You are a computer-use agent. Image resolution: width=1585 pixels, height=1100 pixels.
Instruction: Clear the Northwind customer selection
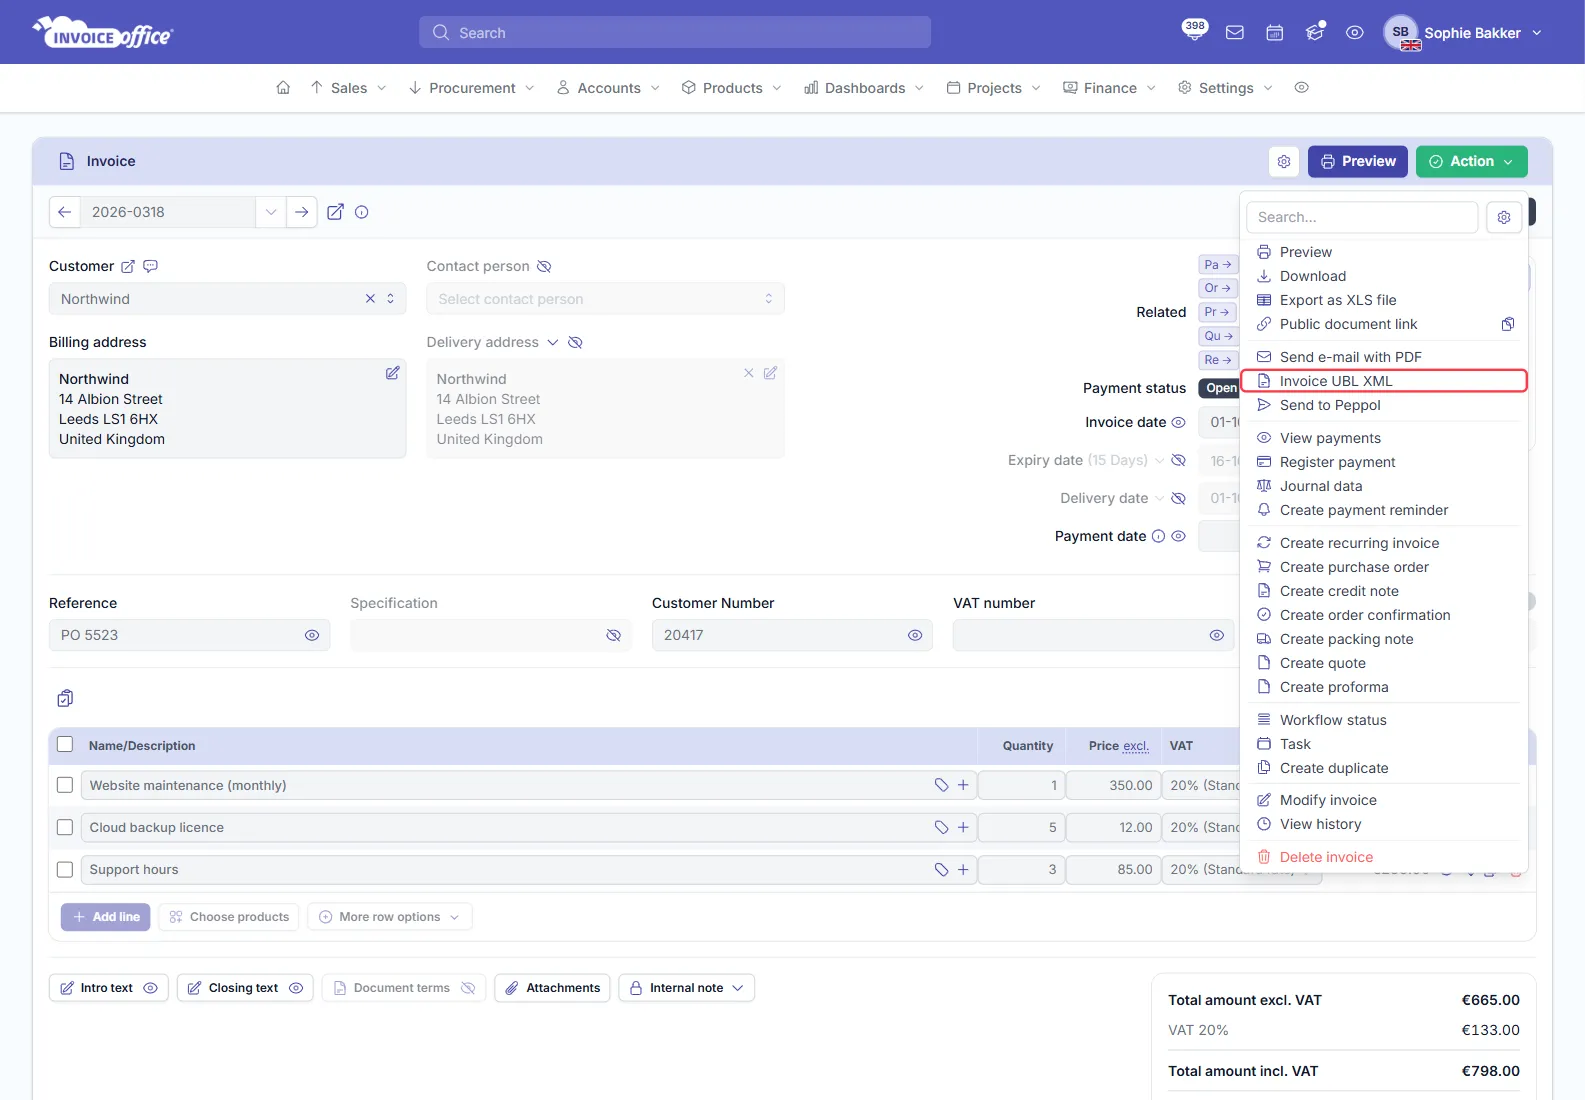pos(370,299)
